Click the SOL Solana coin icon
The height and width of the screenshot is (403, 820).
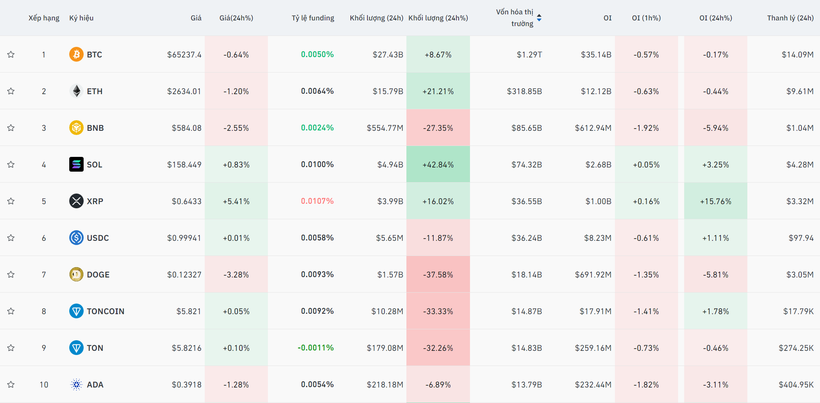[76, 164]
